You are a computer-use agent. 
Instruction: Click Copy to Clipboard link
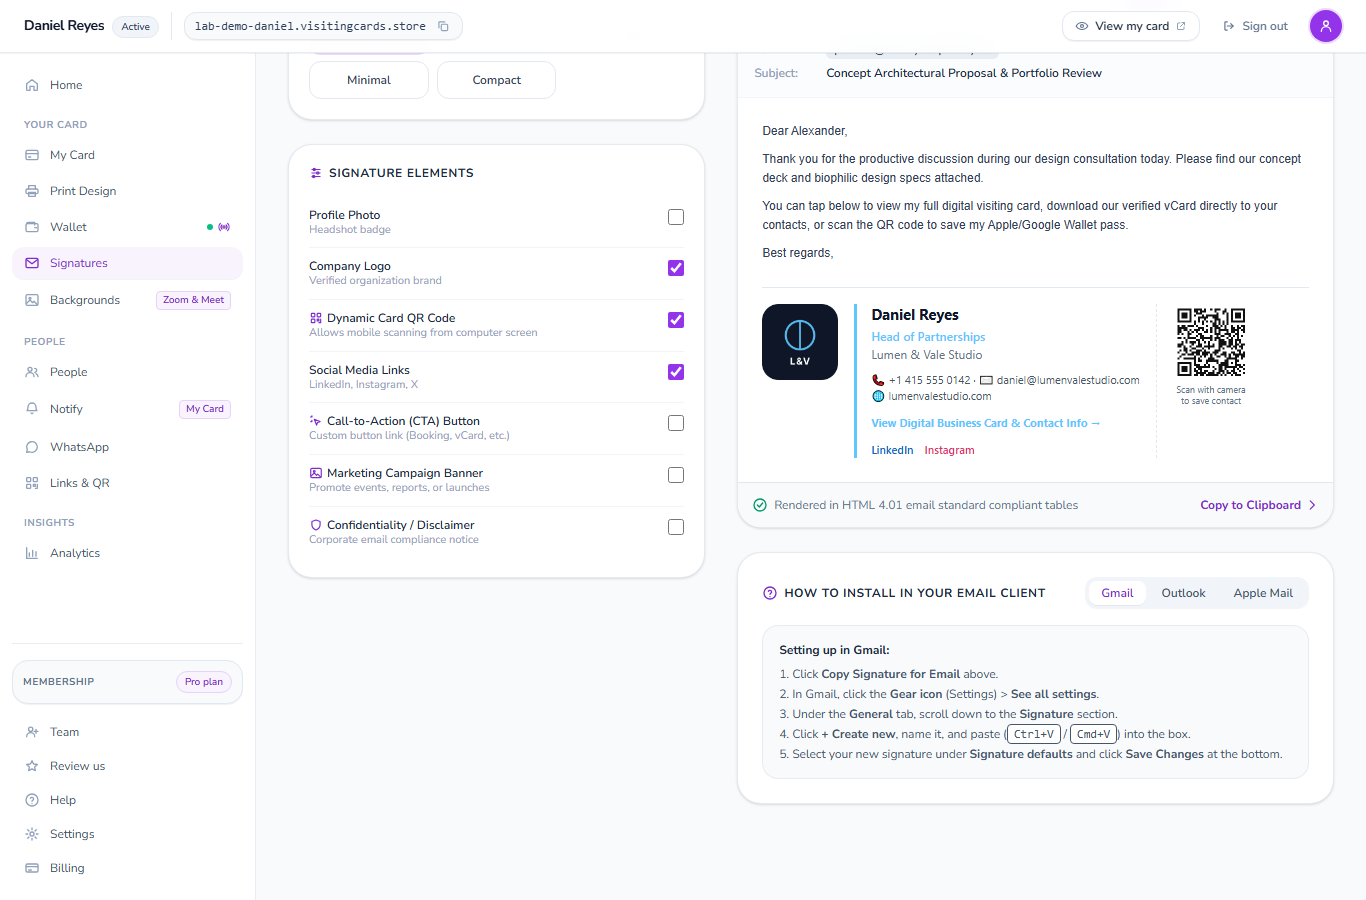coord(1258,505)
